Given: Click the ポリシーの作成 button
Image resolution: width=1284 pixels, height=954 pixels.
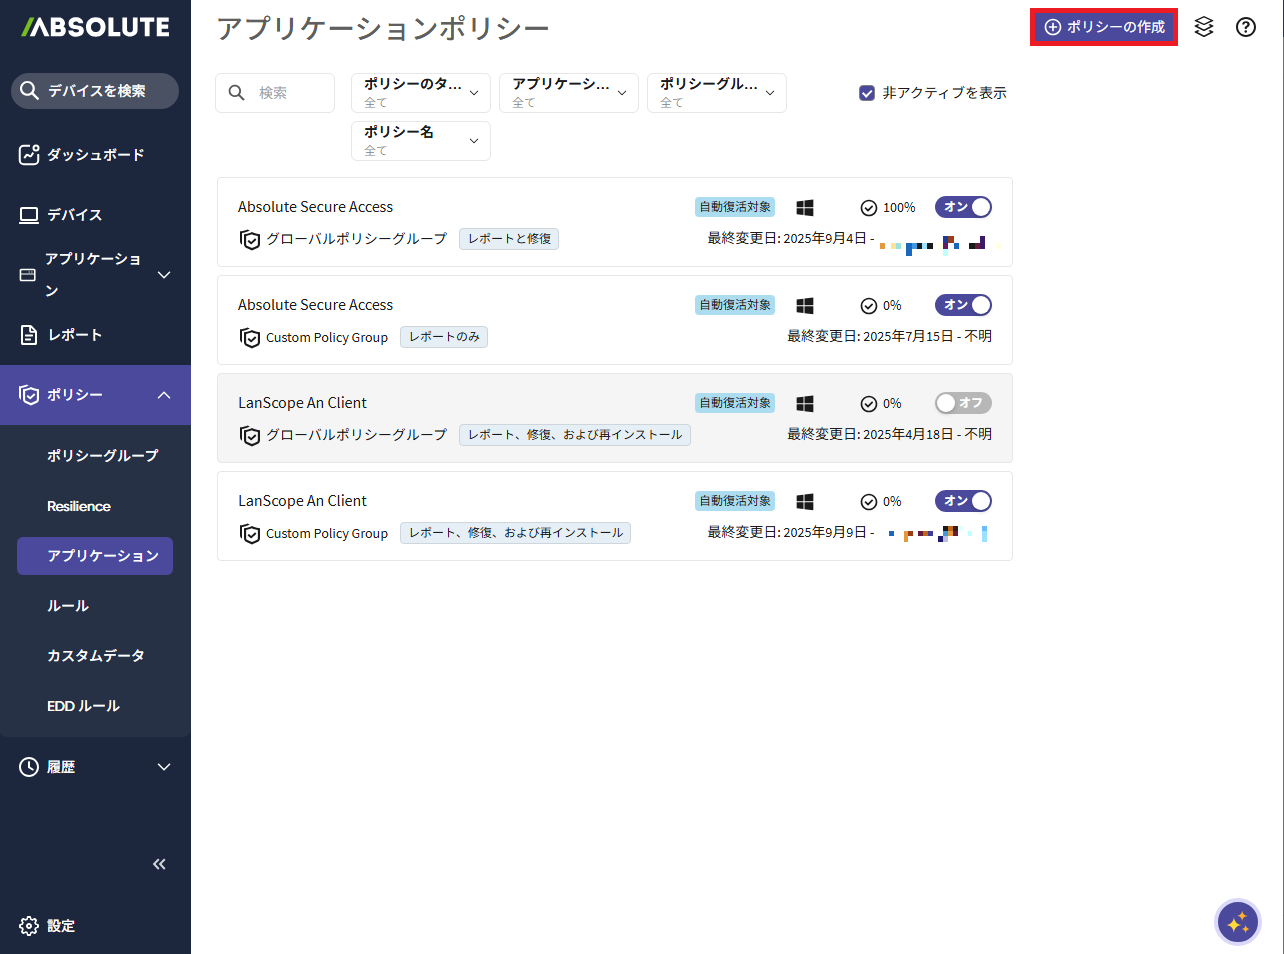Looking at the screenshot, I should click(1104, 27).
